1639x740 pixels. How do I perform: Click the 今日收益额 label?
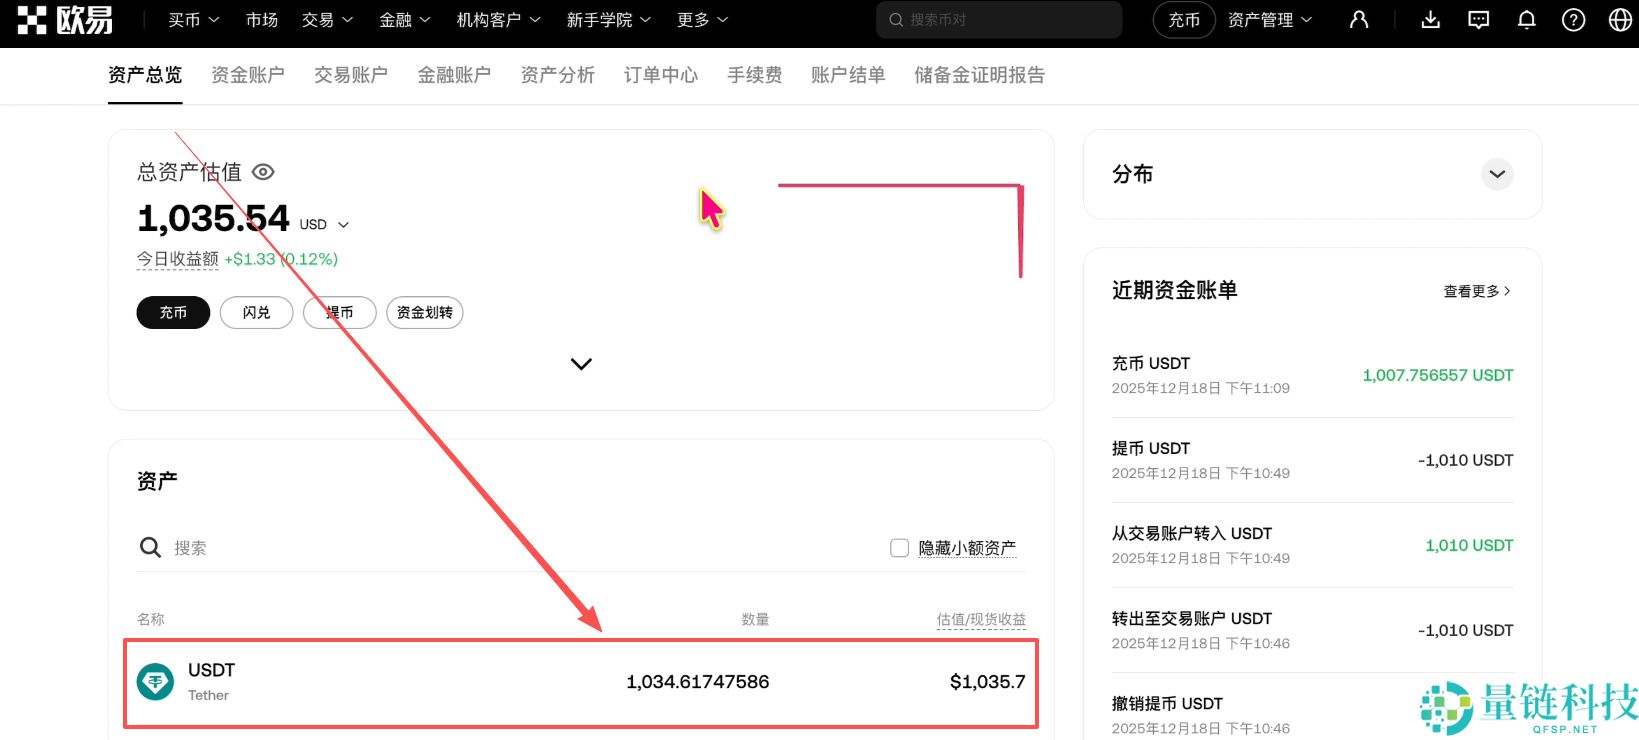[x=178, y=259]
